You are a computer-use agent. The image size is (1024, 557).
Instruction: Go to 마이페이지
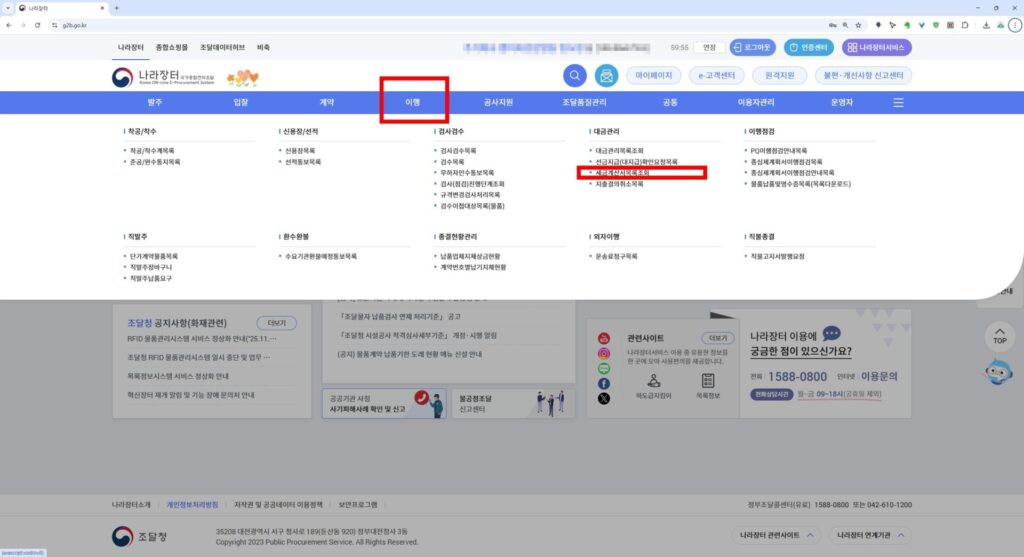click(654, 76)
